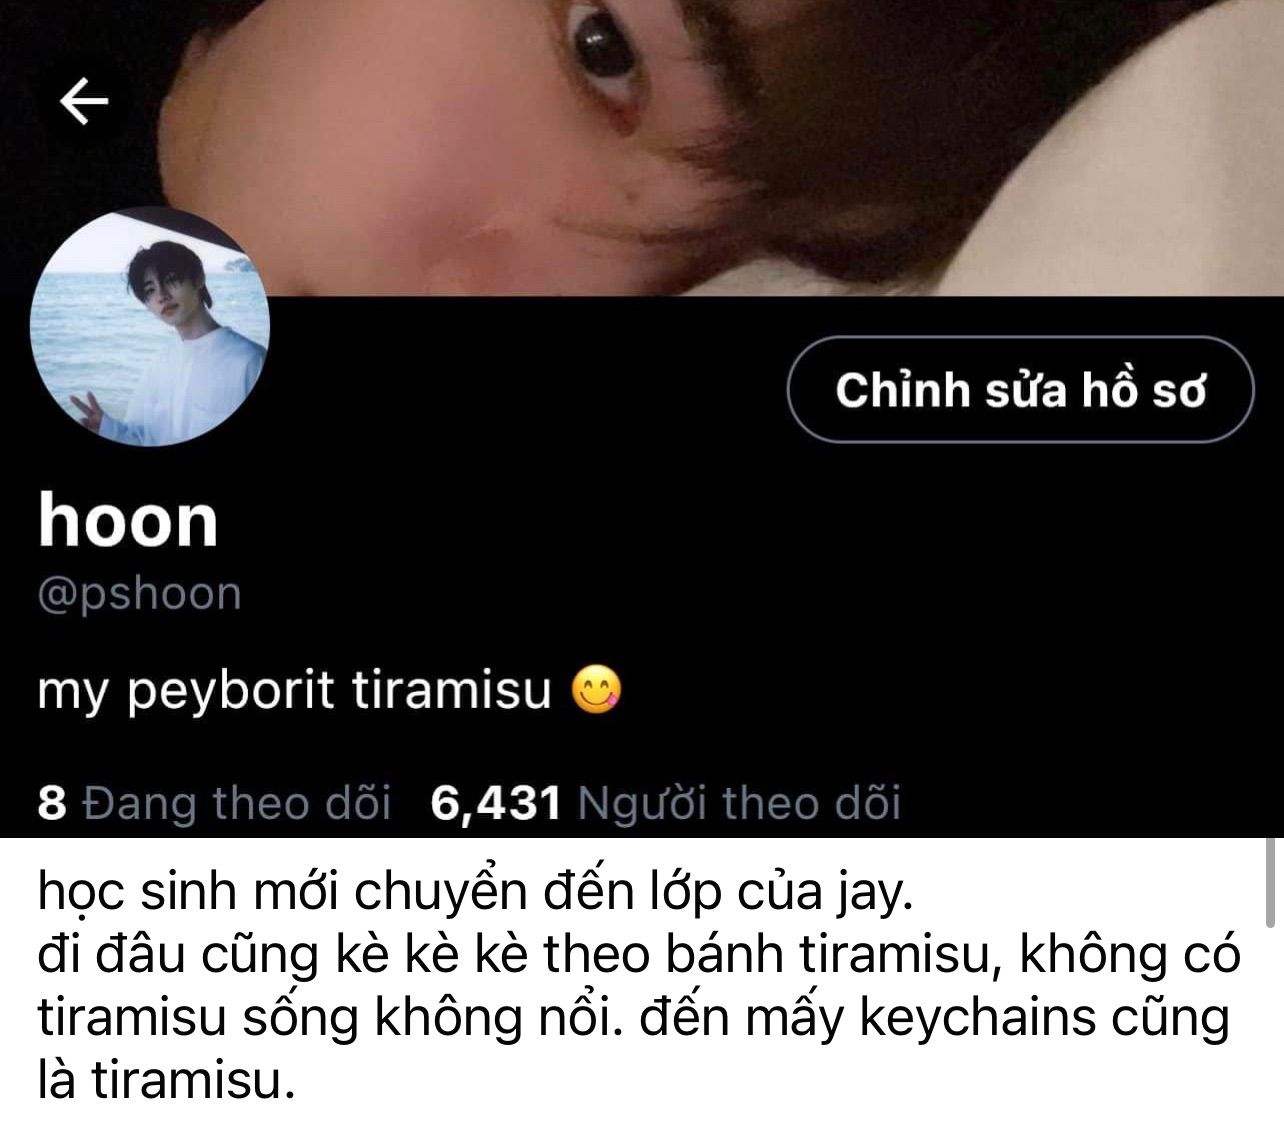
Task: Open the Đang theo dõi following list
Action: coord(237,803)
